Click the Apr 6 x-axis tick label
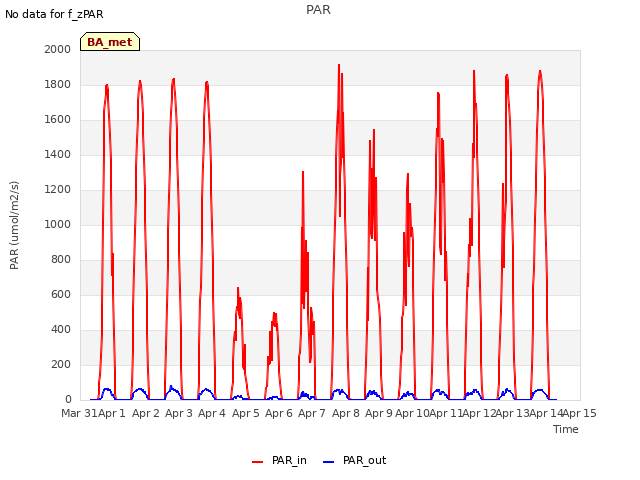 (279, 413)
